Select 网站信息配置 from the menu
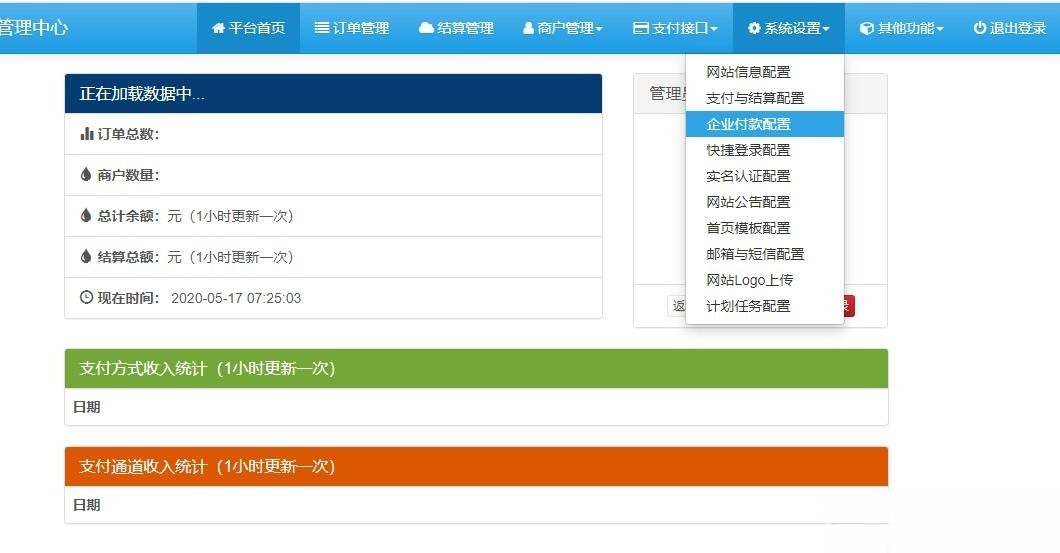The height and width of the screenshot is (553, 1060). 748,72
